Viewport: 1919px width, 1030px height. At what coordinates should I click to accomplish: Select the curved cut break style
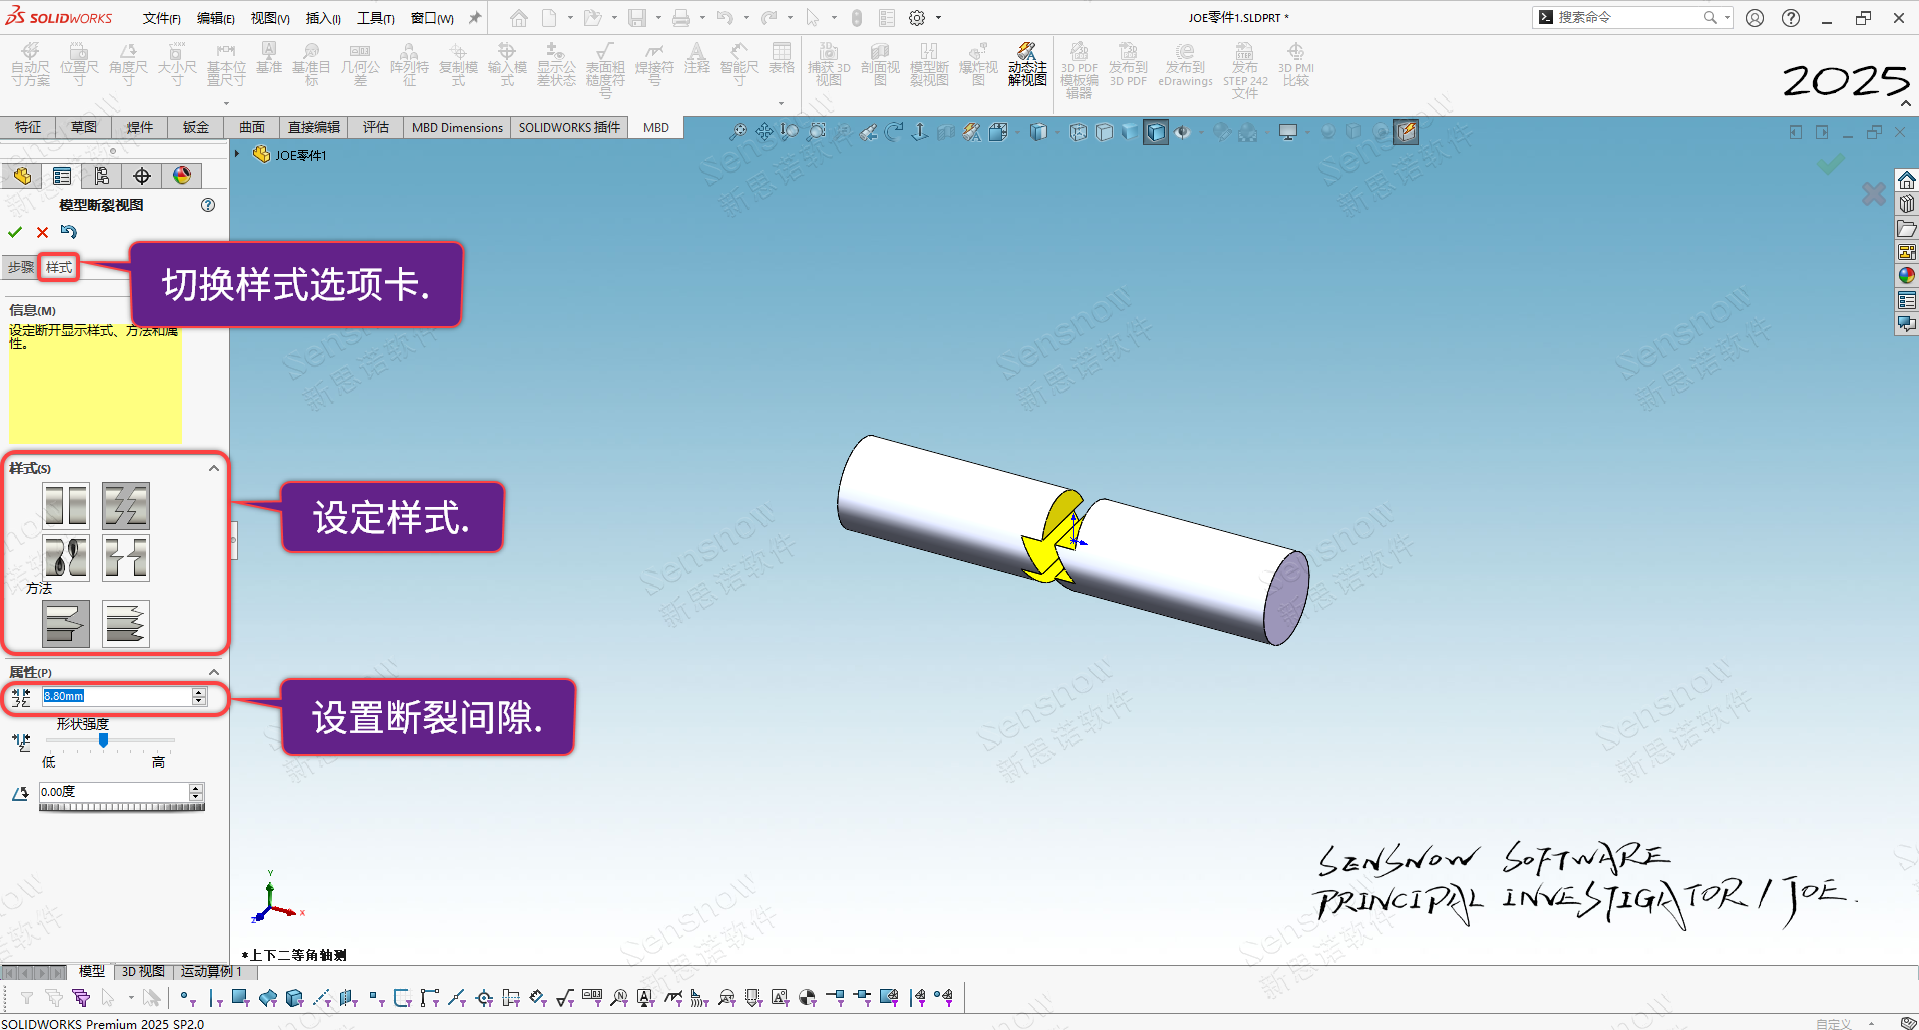66,558
